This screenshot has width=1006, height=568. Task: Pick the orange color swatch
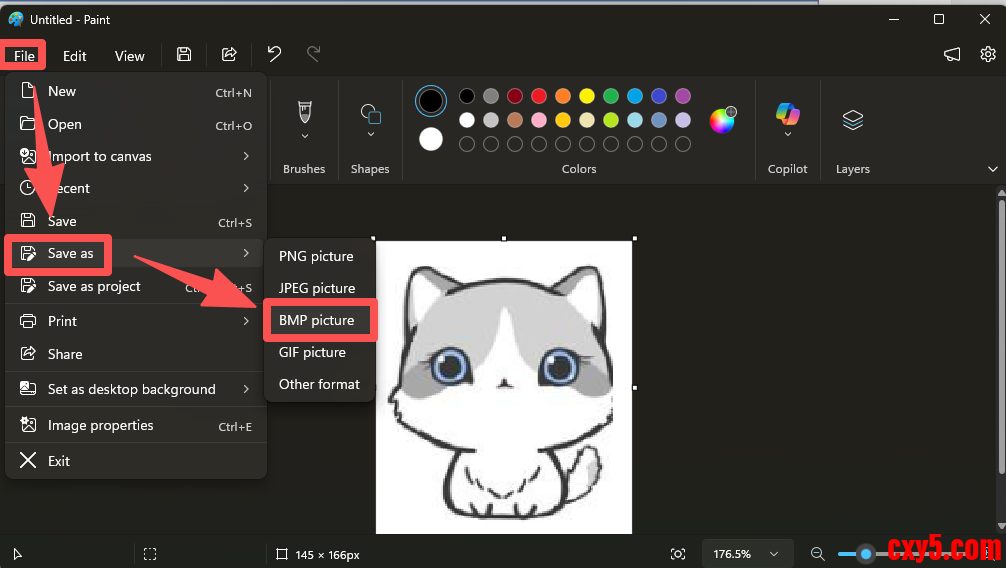coord(563,96)
